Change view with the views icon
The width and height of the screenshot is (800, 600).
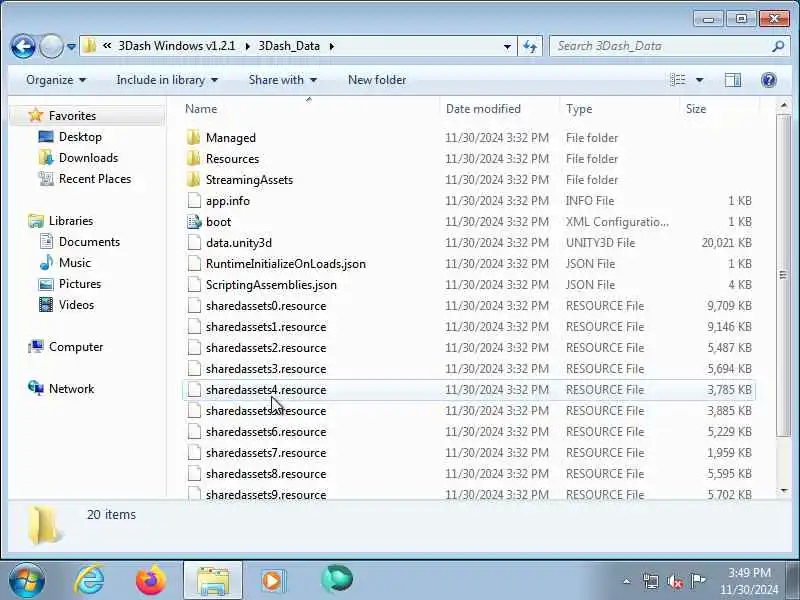tap(678, 80)
